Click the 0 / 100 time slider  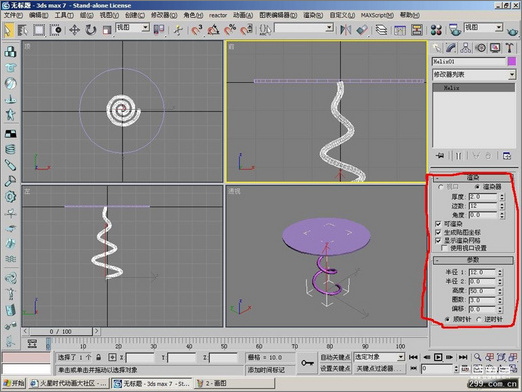tap(60, 331)
